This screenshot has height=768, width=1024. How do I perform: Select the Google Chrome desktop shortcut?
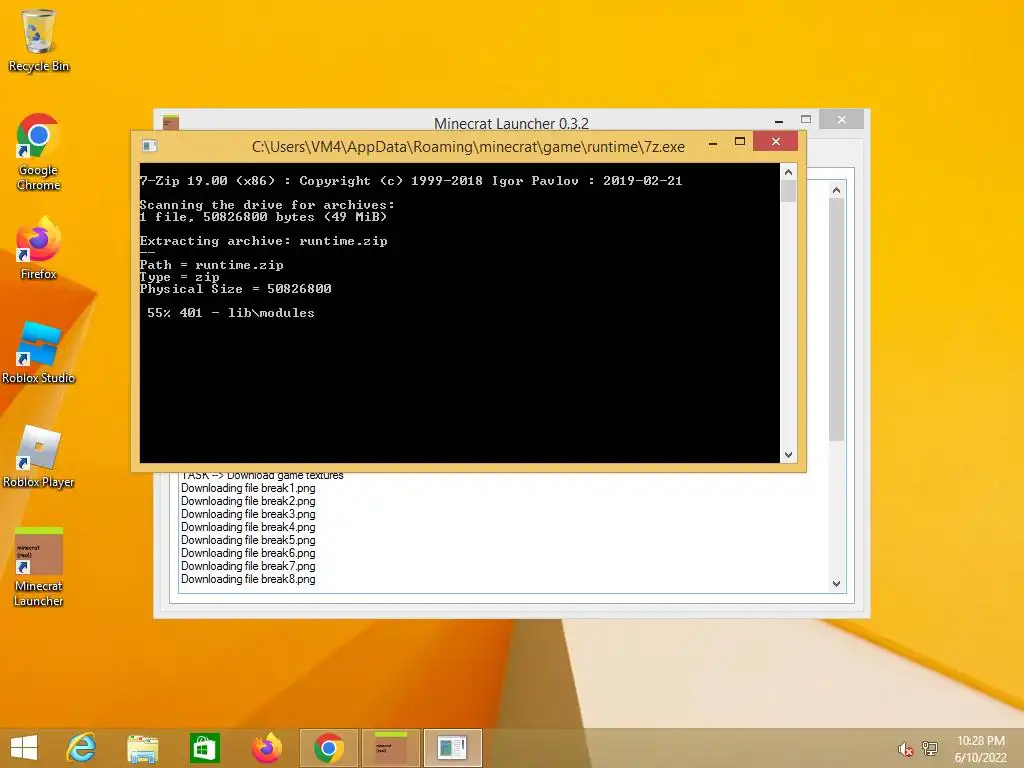point(38,152)
